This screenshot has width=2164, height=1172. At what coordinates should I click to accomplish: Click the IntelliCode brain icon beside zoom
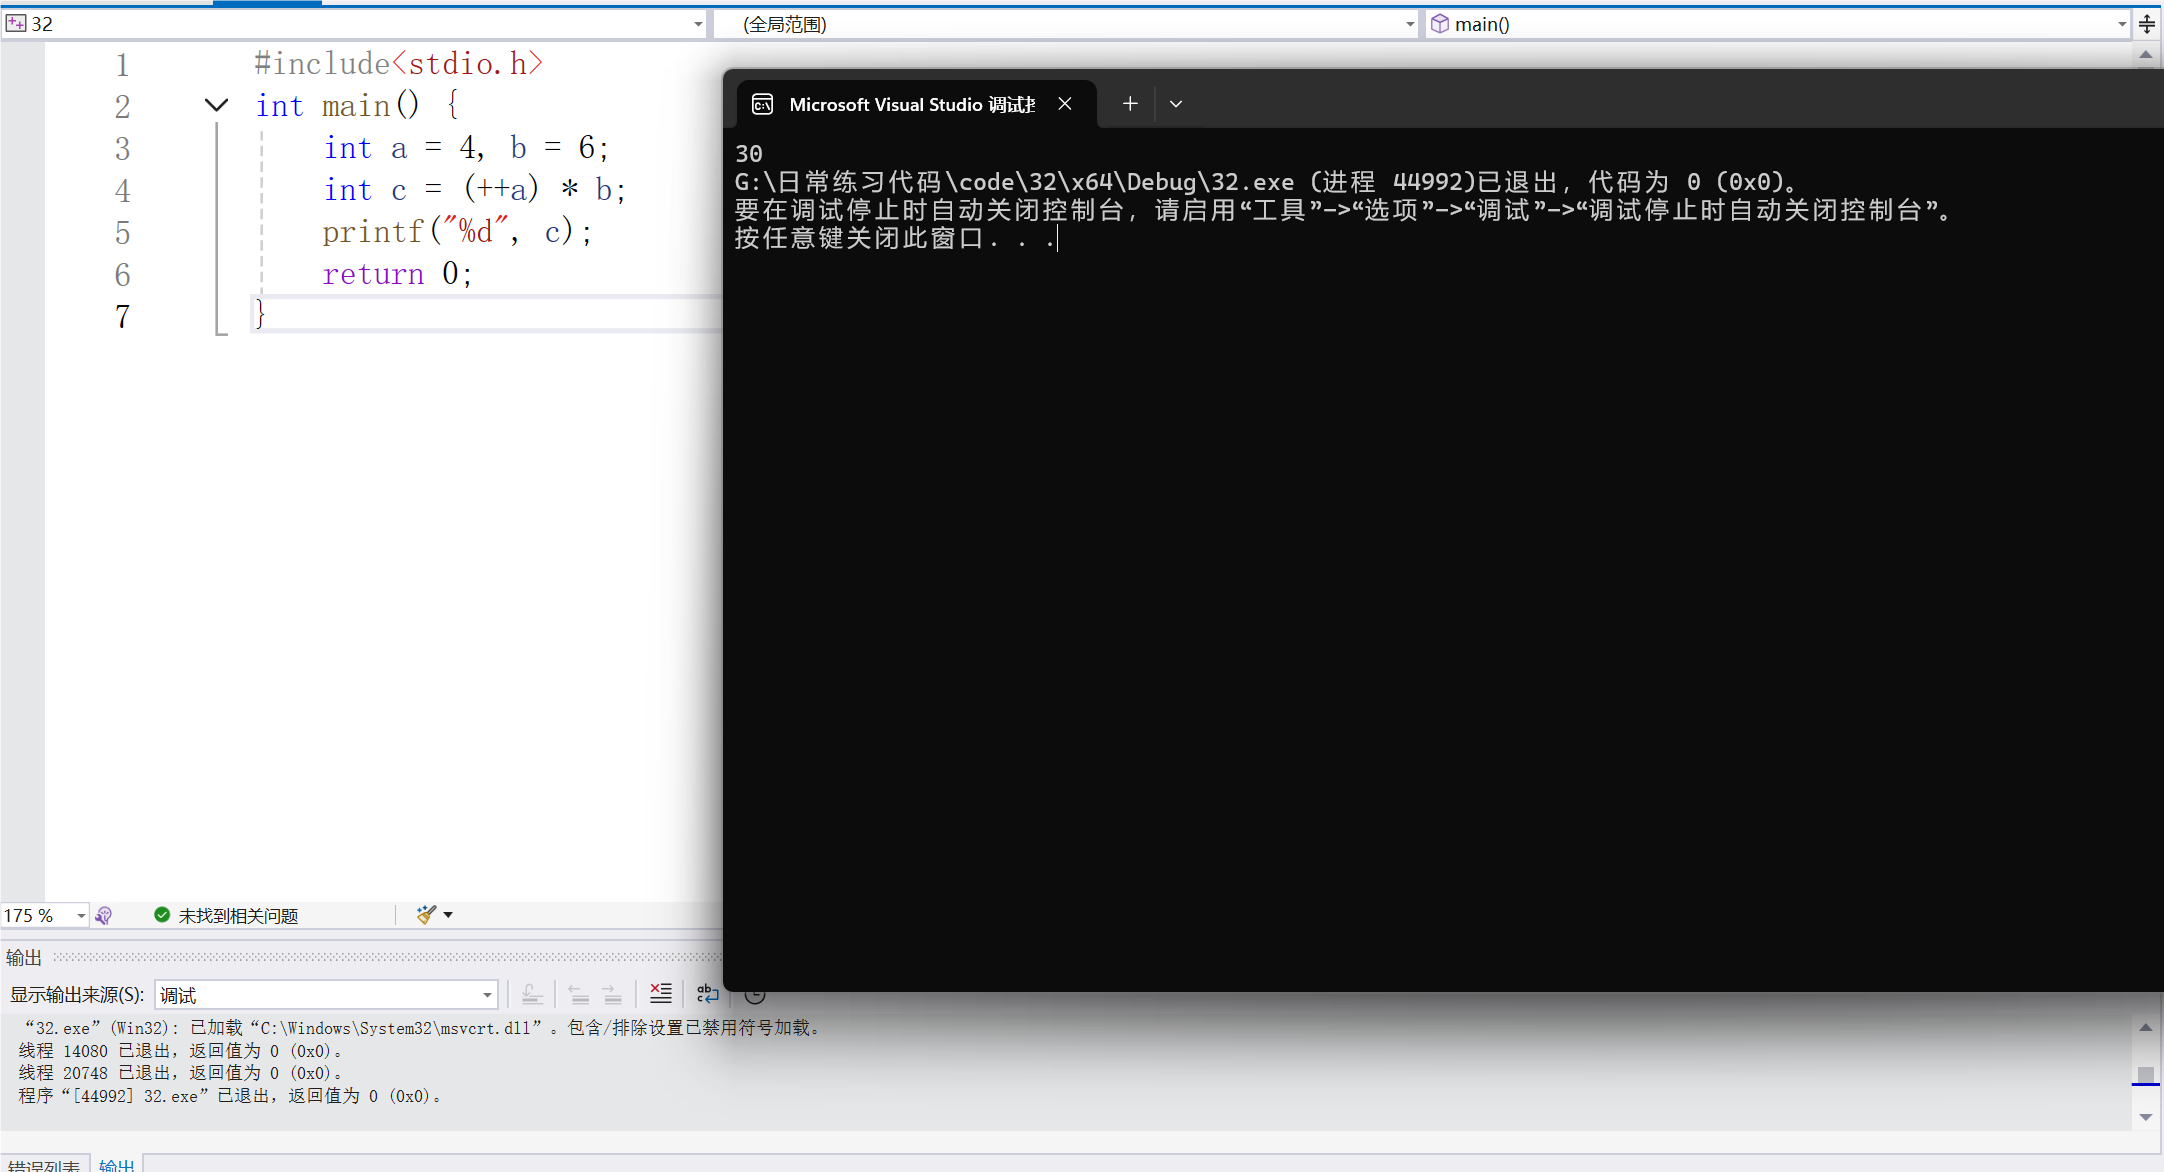pos(104,915)
